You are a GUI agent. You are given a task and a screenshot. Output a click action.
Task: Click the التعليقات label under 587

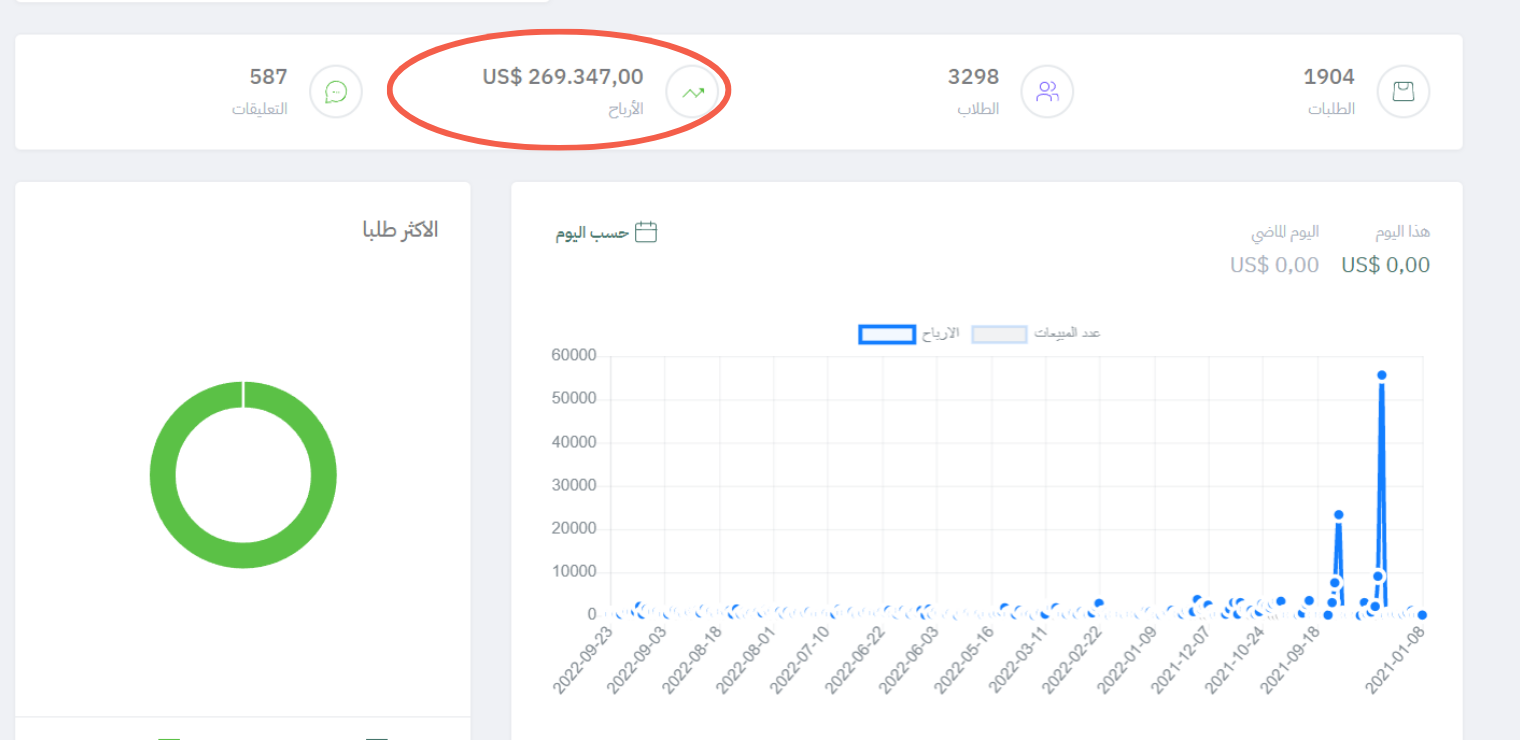[x=264, y=109]
